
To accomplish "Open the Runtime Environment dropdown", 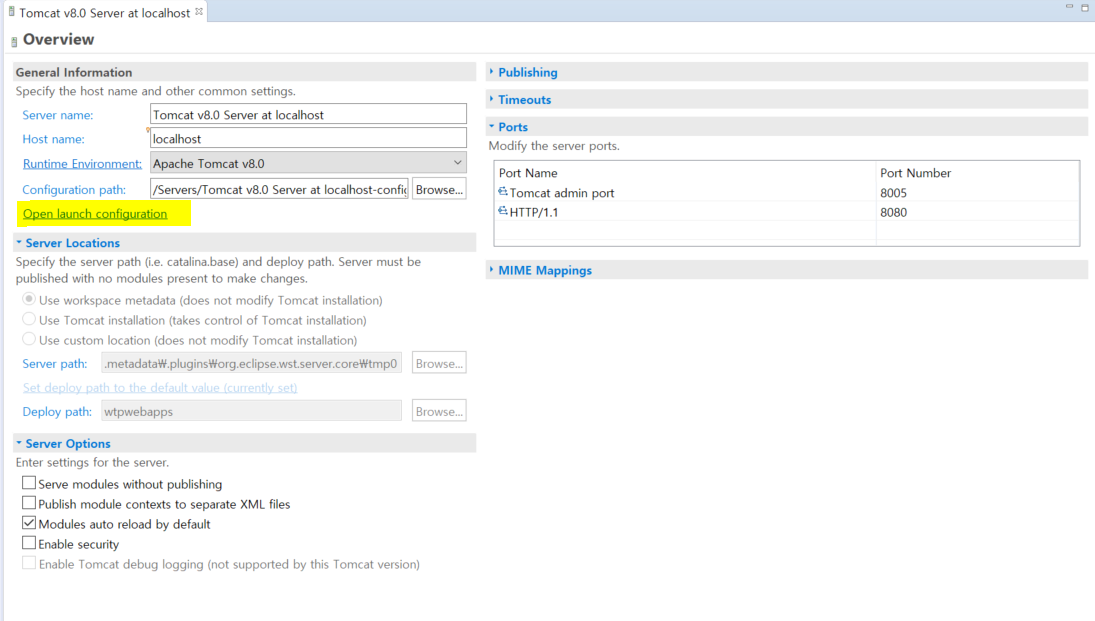I will (457, 163).
